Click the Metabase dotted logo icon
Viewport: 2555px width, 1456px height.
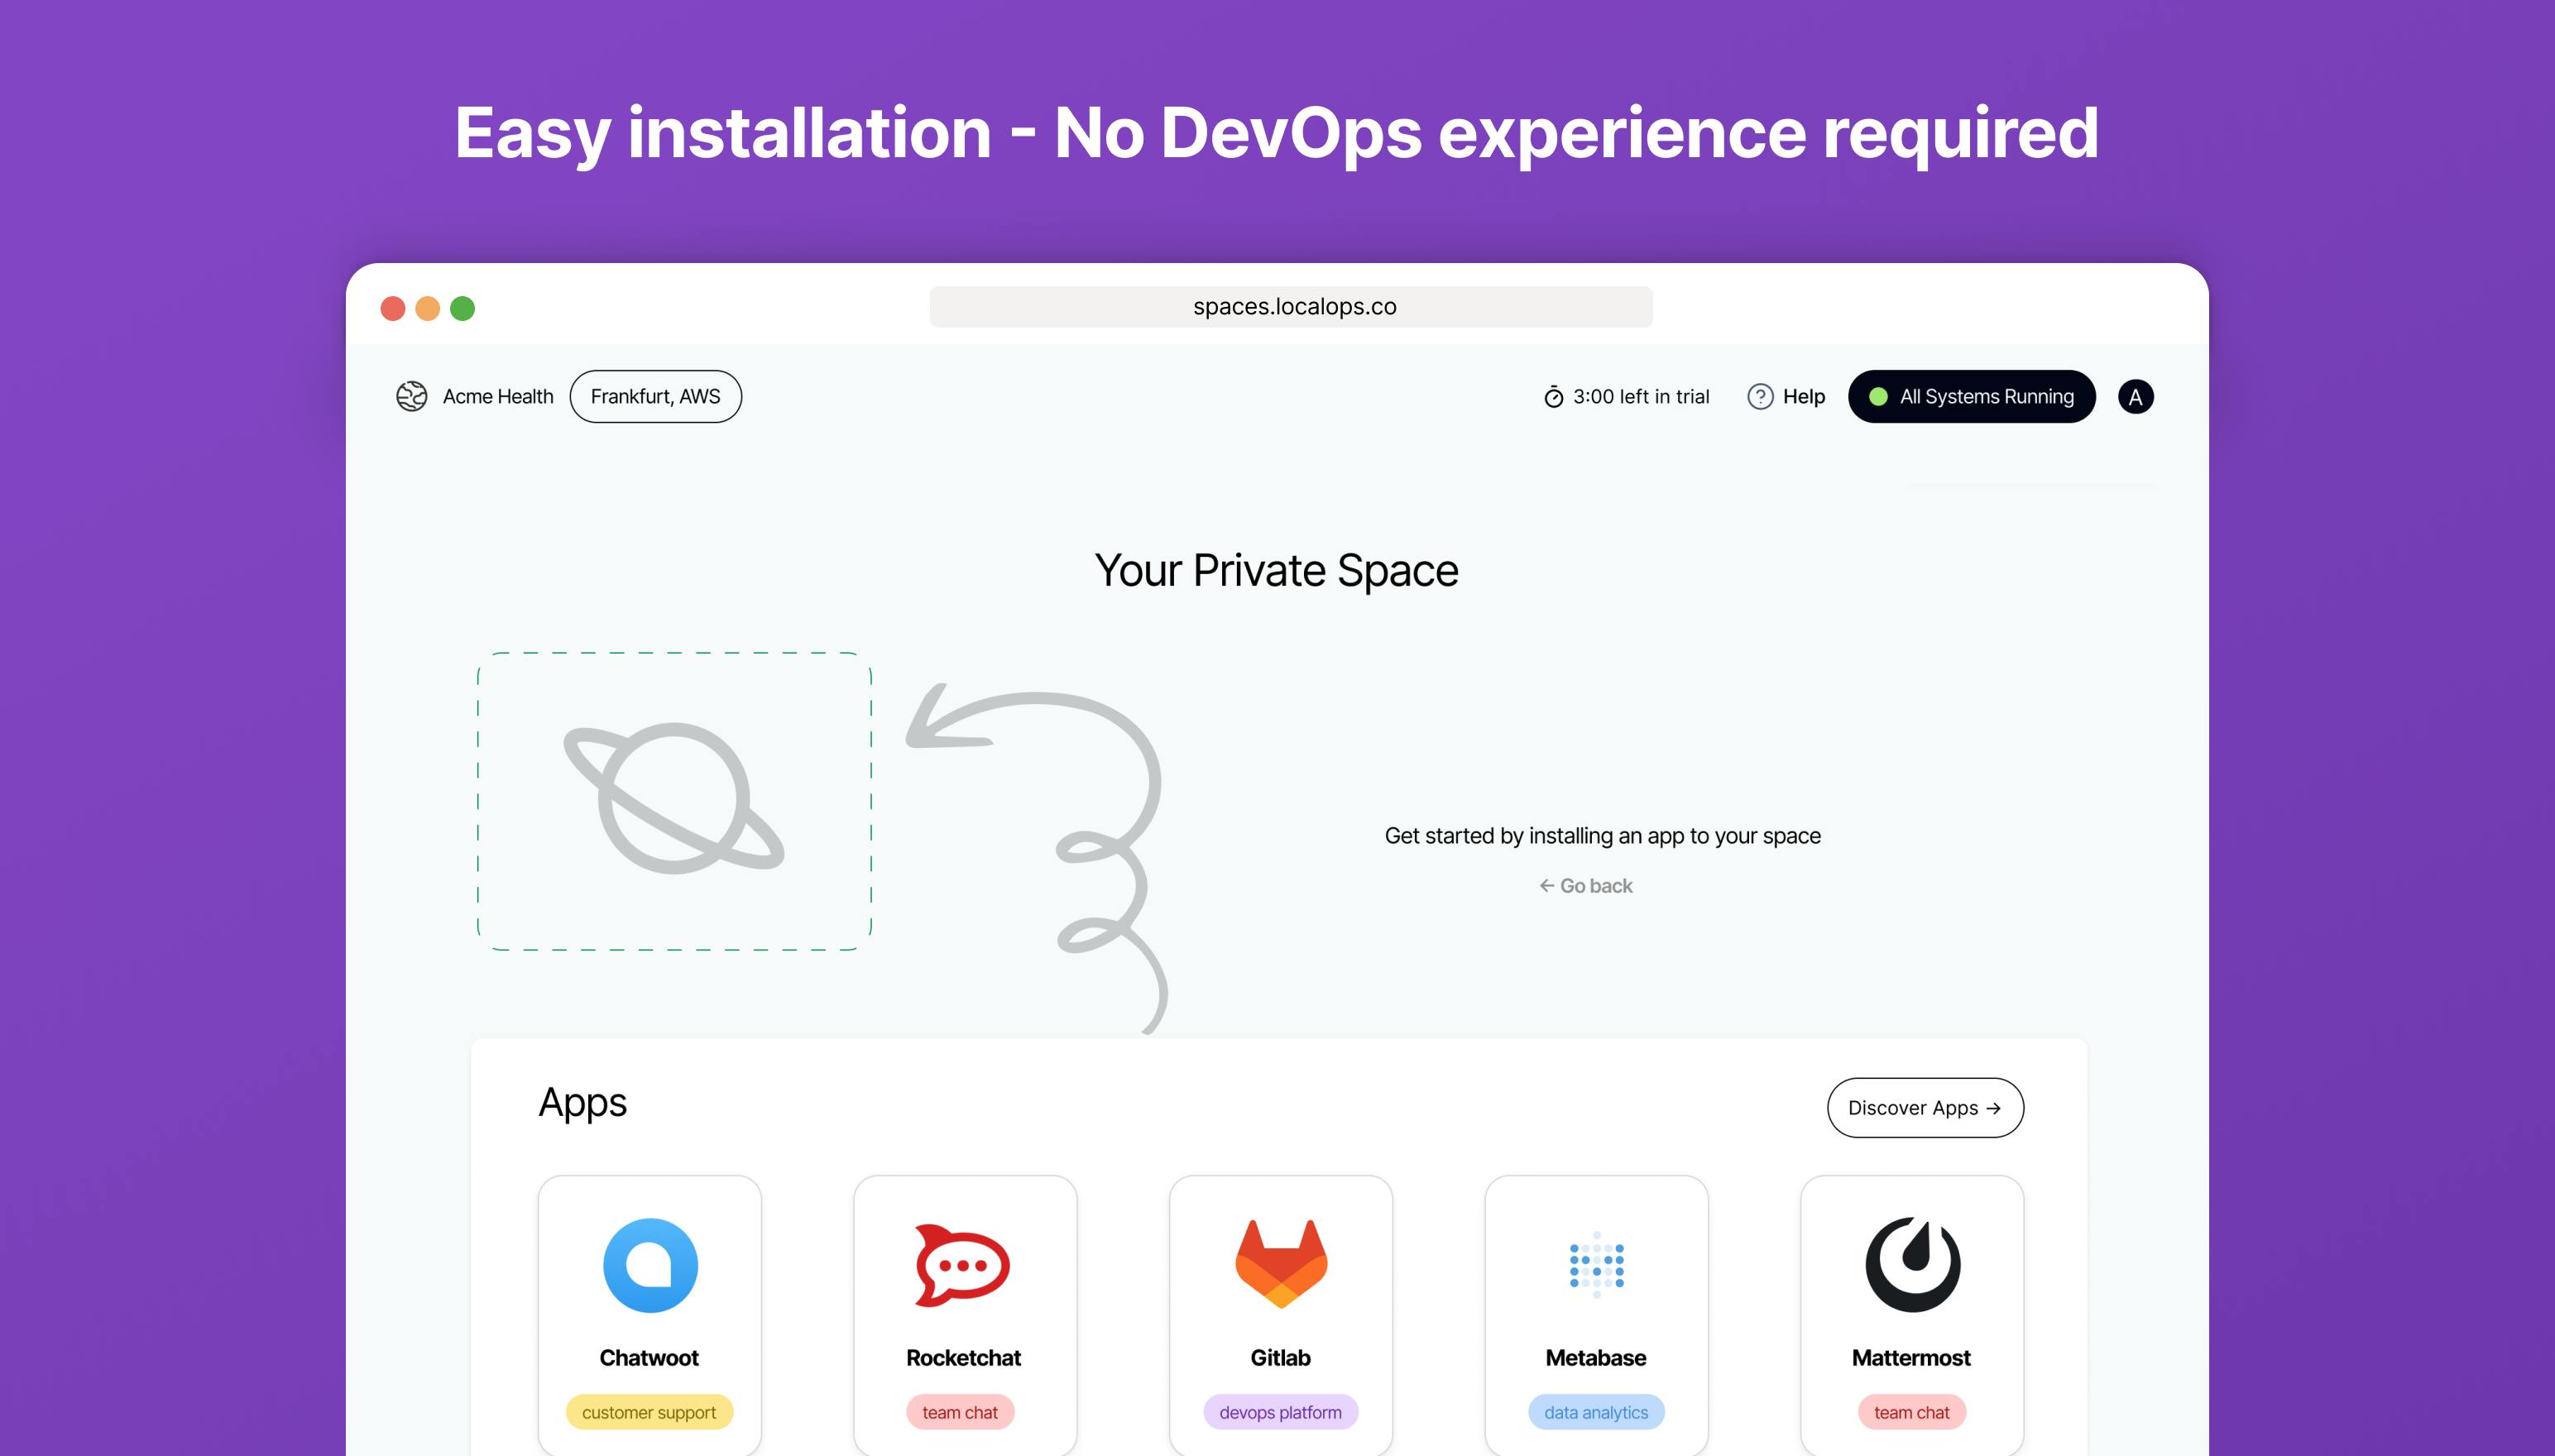[1596, 1264]
